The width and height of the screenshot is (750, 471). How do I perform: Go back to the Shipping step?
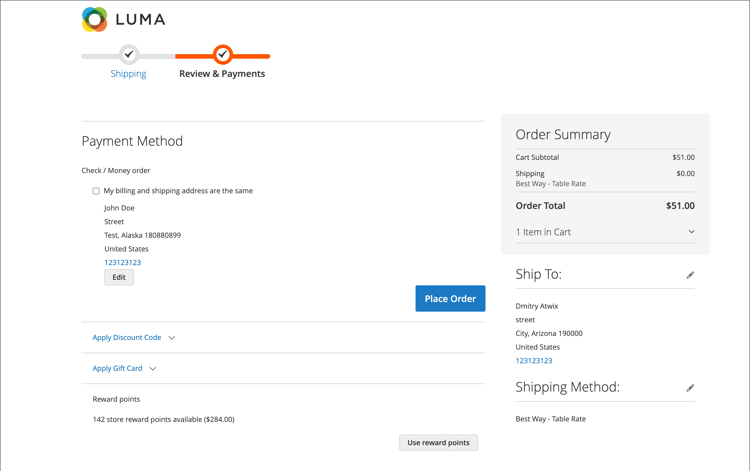[x=128, y=74]
